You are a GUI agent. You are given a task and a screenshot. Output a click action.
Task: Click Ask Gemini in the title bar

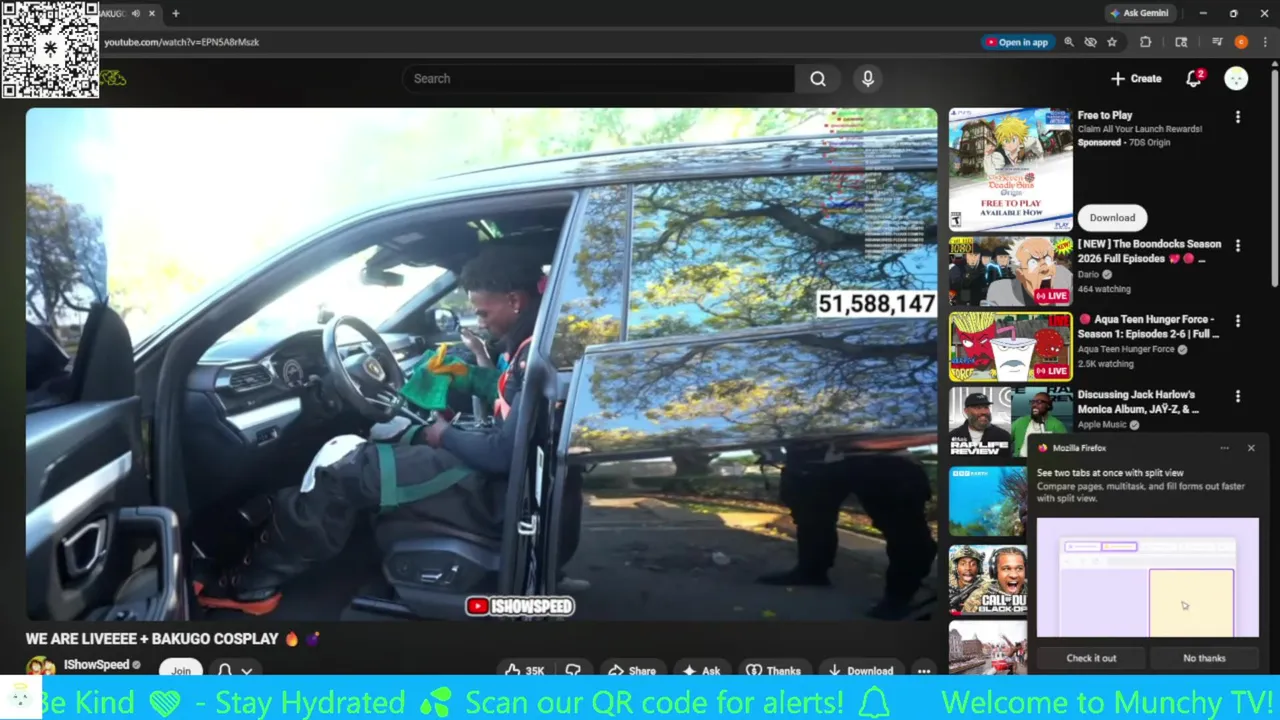click(1140, 13)
